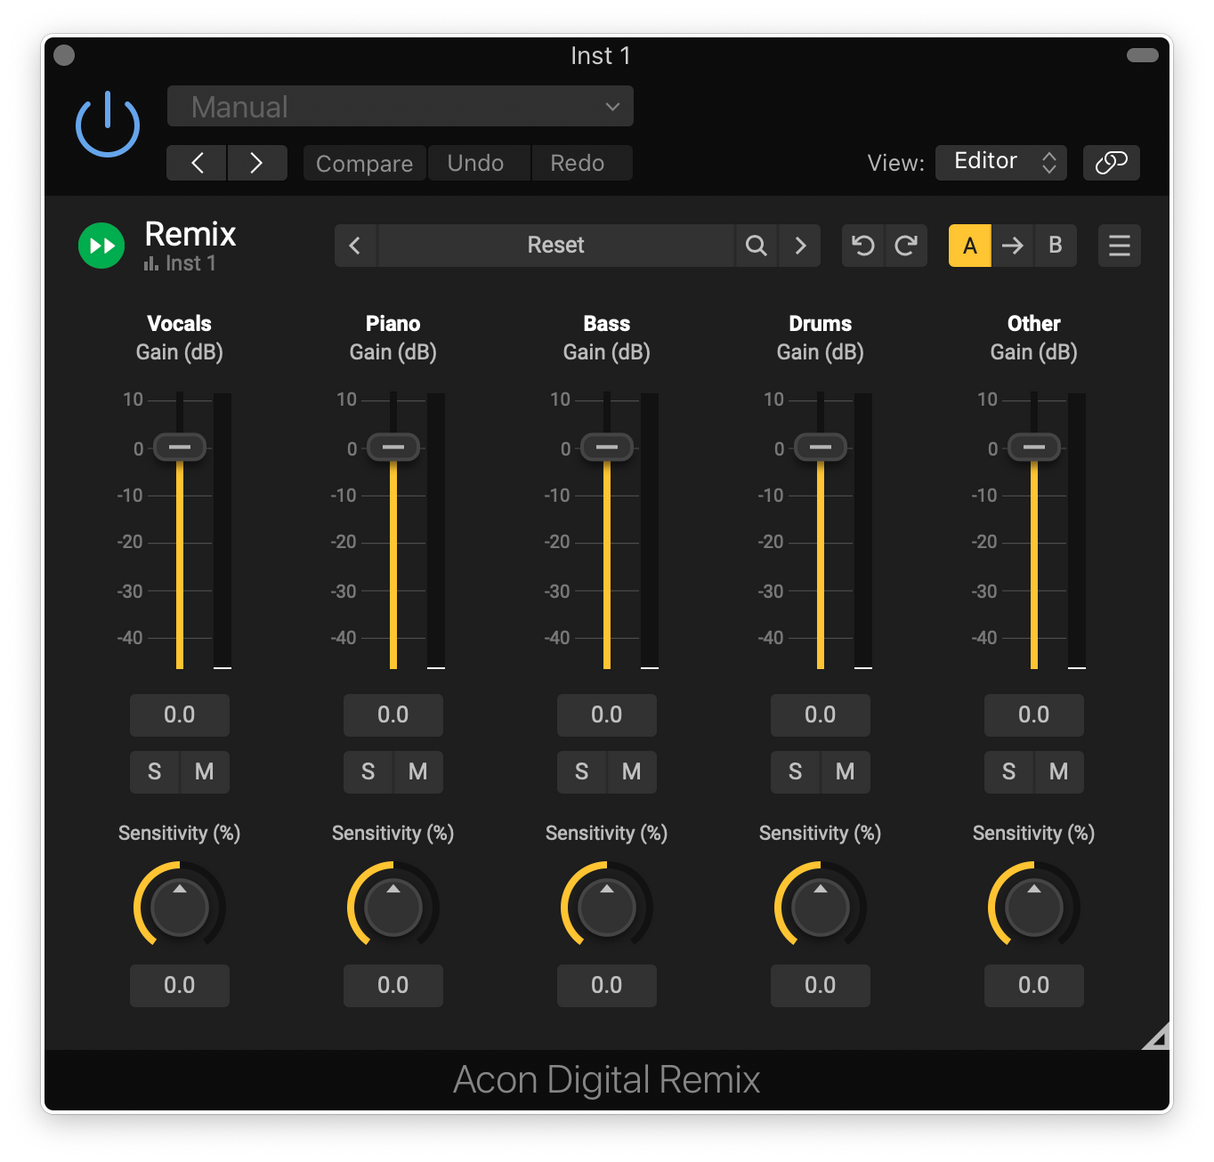This screenshot has height=1162, width=1214.
Task: Click the Drums gain value field
Action: point(820,715)
